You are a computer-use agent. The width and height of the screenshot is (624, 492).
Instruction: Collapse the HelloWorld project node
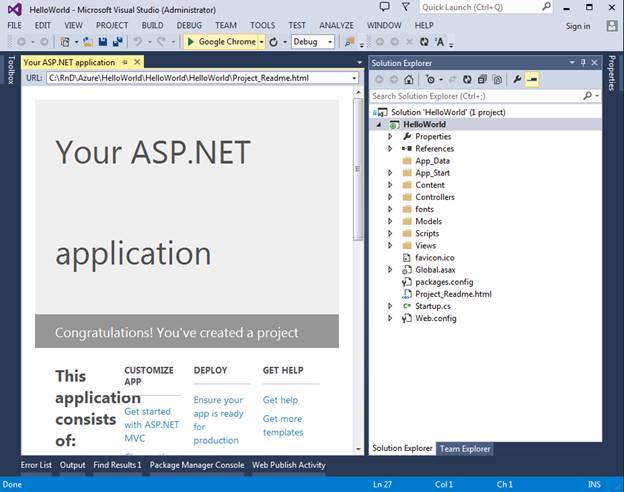[379, 125]
